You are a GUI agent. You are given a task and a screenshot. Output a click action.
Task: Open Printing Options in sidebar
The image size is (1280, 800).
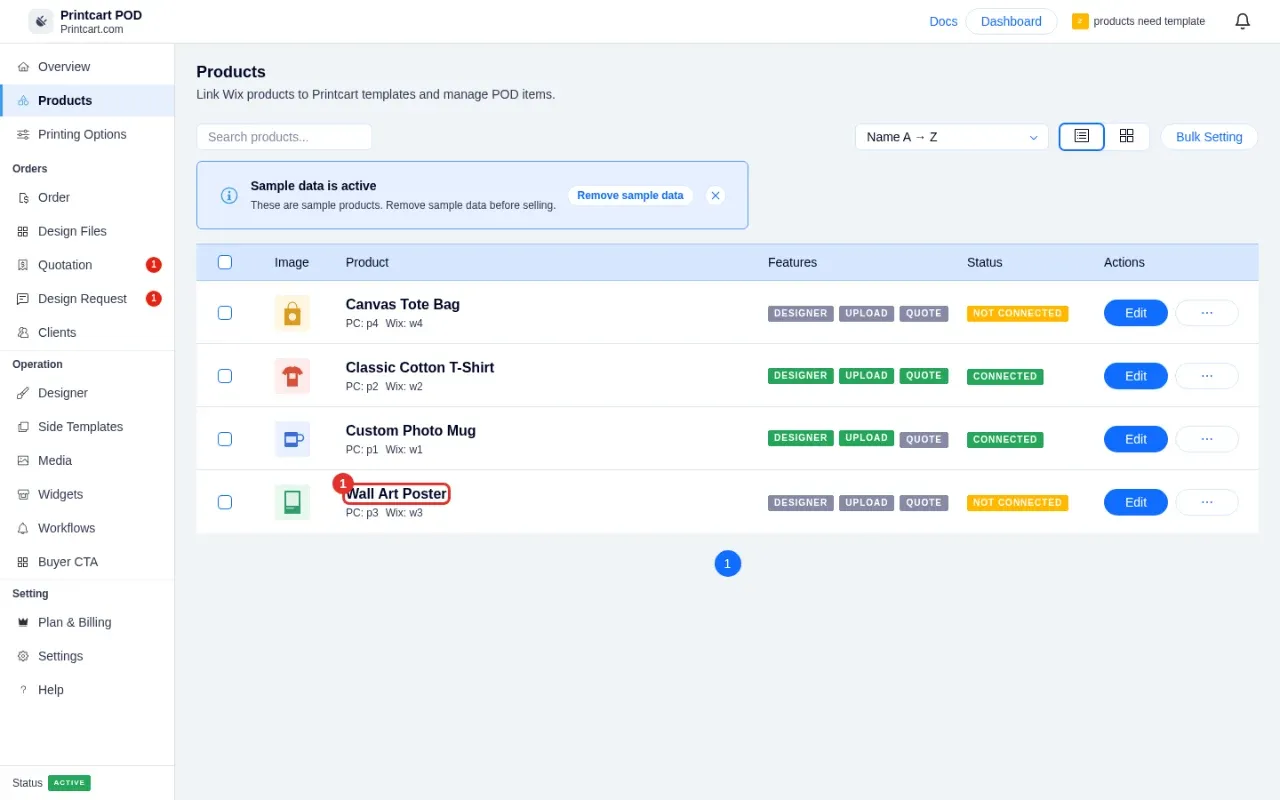87,134
